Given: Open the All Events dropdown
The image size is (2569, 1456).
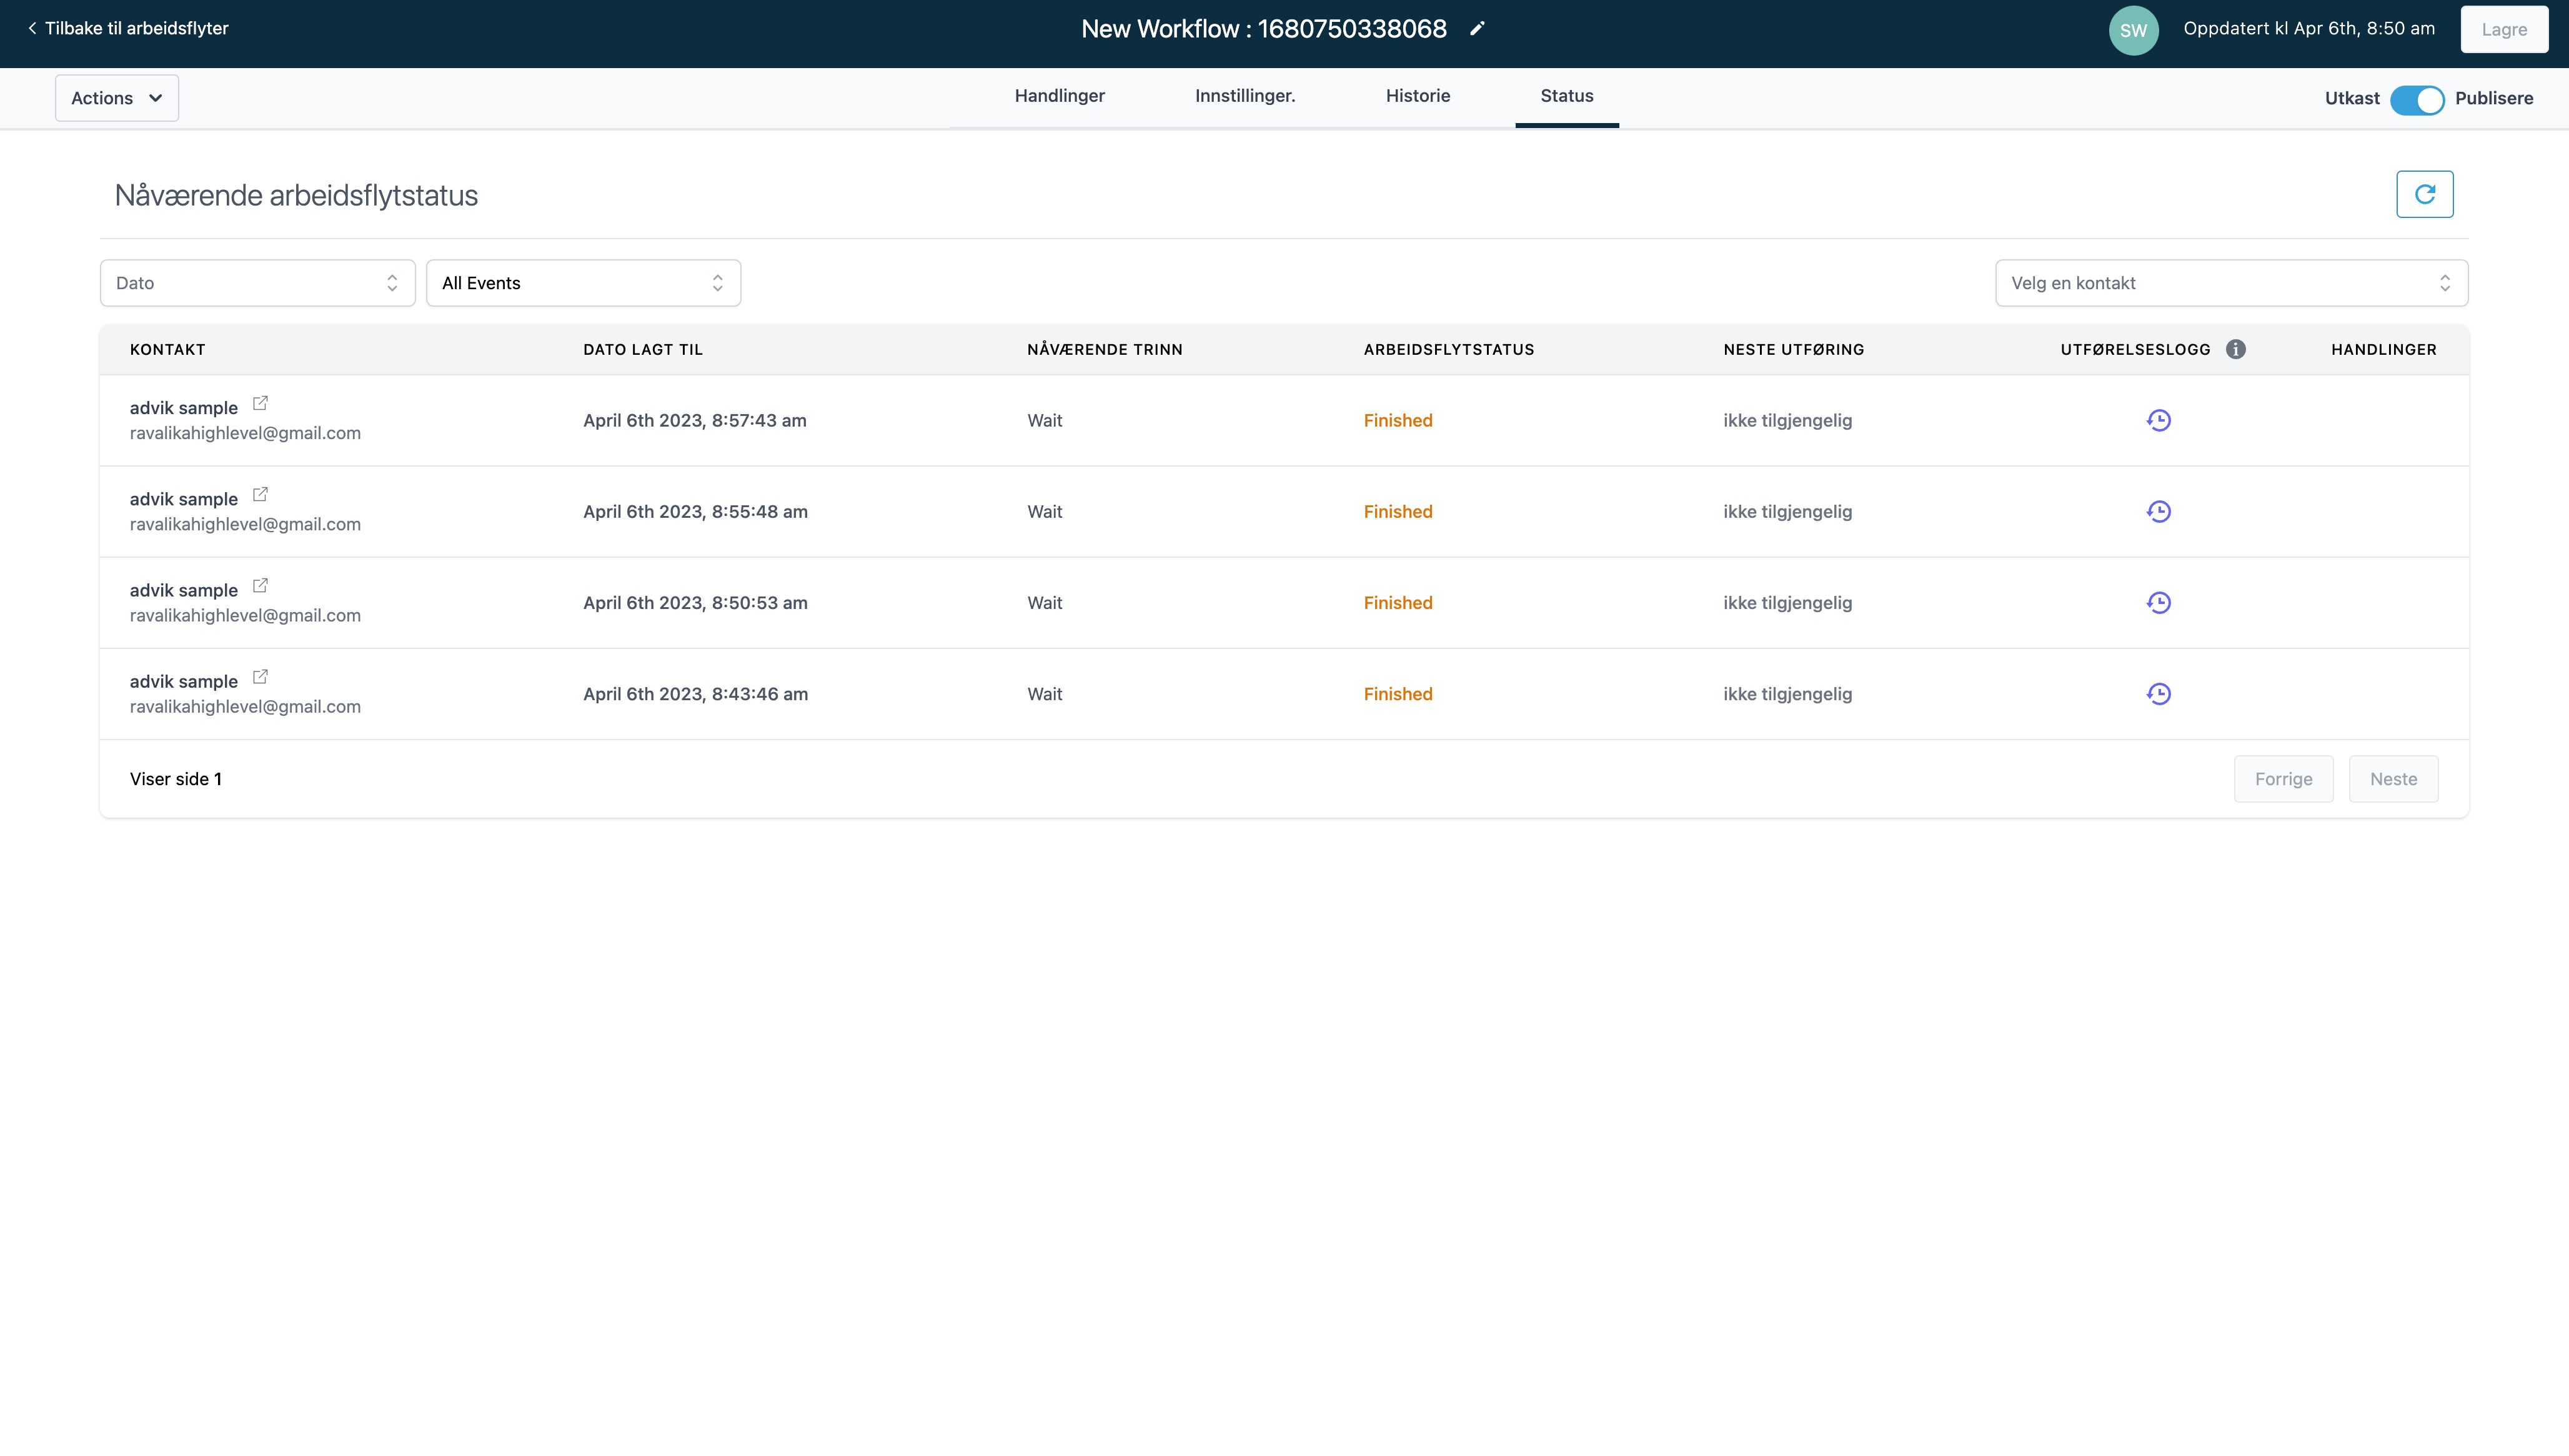Looking at the screenshot, I should click(x=583, y=283).
